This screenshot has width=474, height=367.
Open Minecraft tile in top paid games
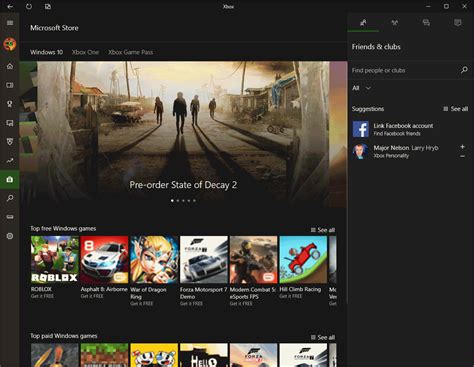[104, 355]
